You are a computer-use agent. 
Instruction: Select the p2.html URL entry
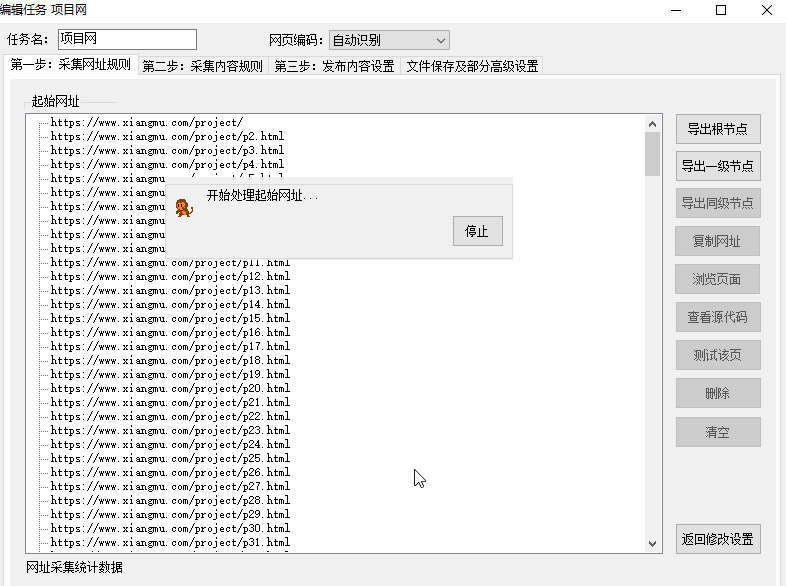167,136
